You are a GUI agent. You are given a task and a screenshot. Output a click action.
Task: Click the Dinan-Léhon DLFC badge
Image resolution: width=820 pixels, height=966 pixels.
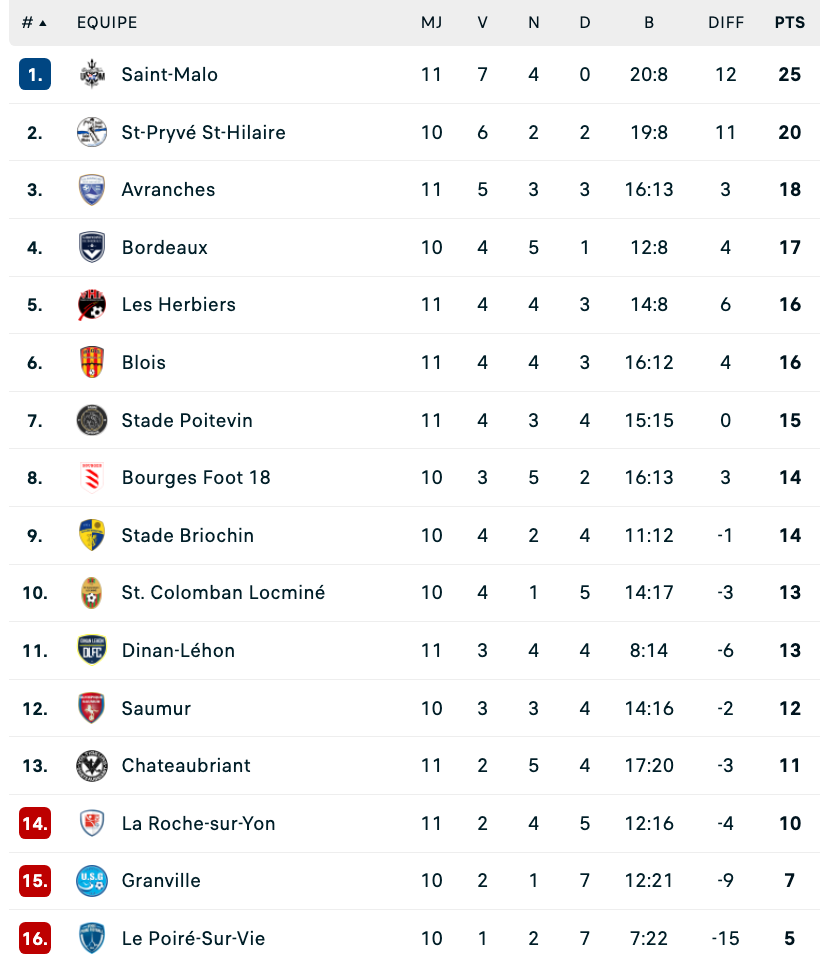[92, 651]
